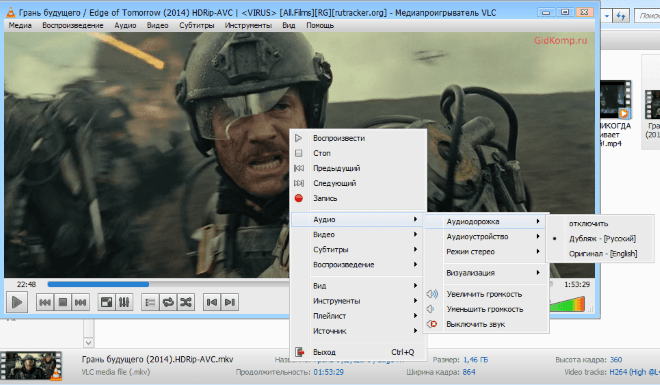Select Воспроизвести in context menu
Viewport: 660px width, 385px height.
(359, 138)
